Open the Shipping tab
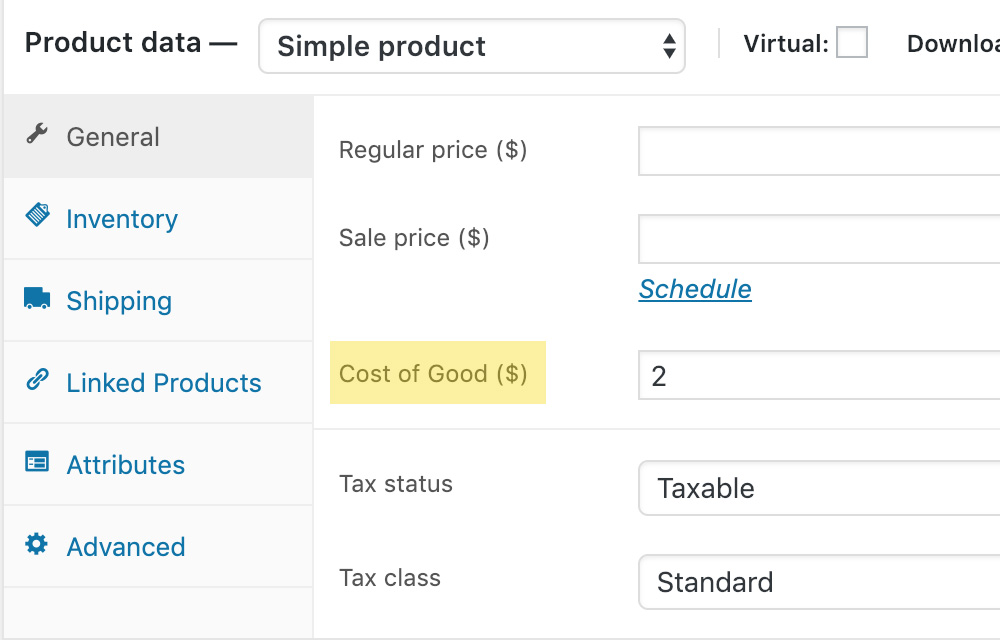Image resolution: width=1000 pixels, height=640 pixels. [x=119, y=301]
